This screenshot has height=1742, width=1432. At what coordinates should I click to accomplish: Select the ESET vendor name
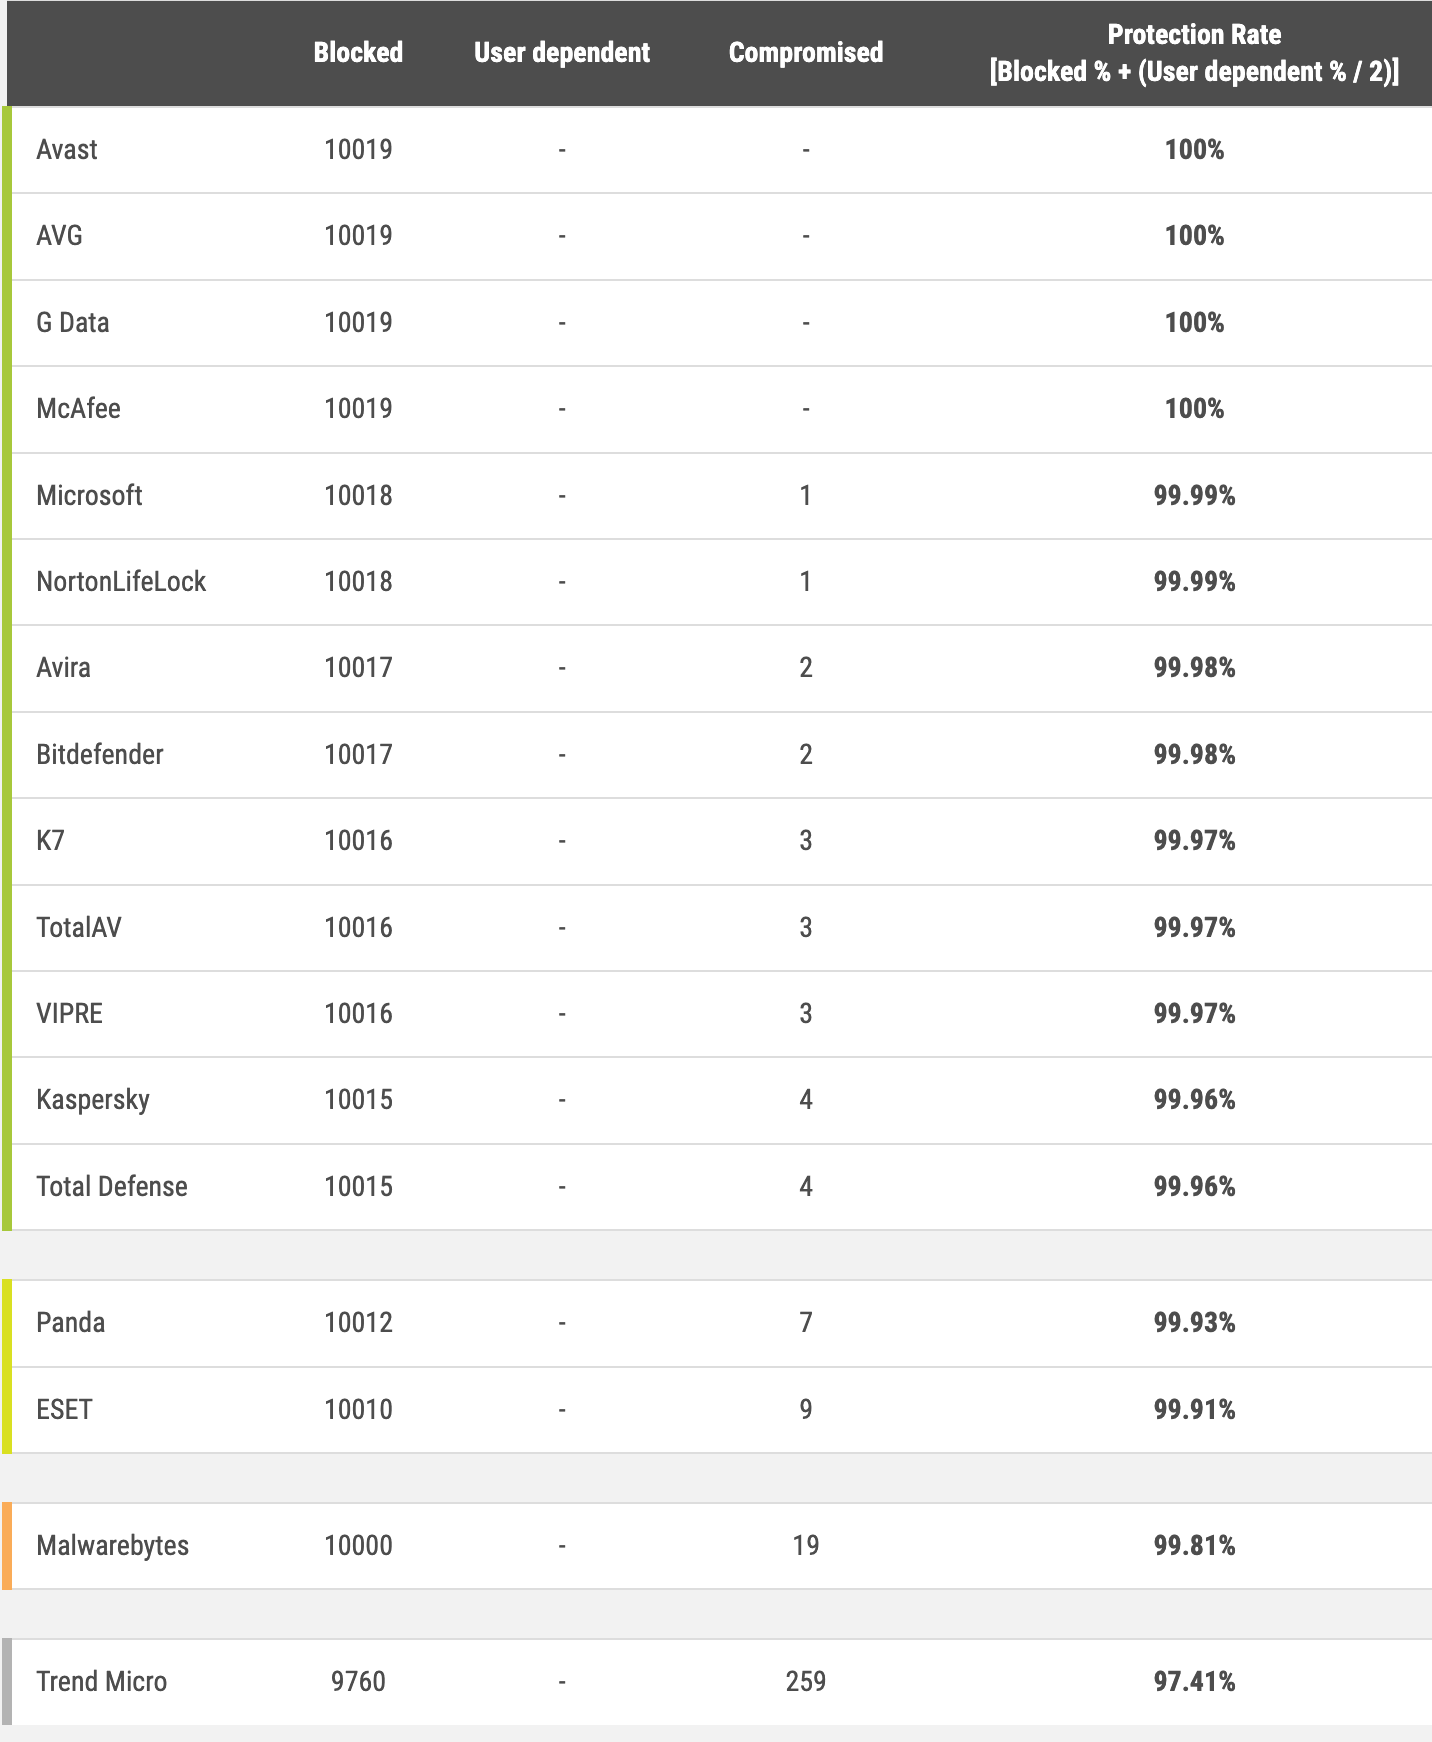pyautogui.click(x=64, y=1410)
